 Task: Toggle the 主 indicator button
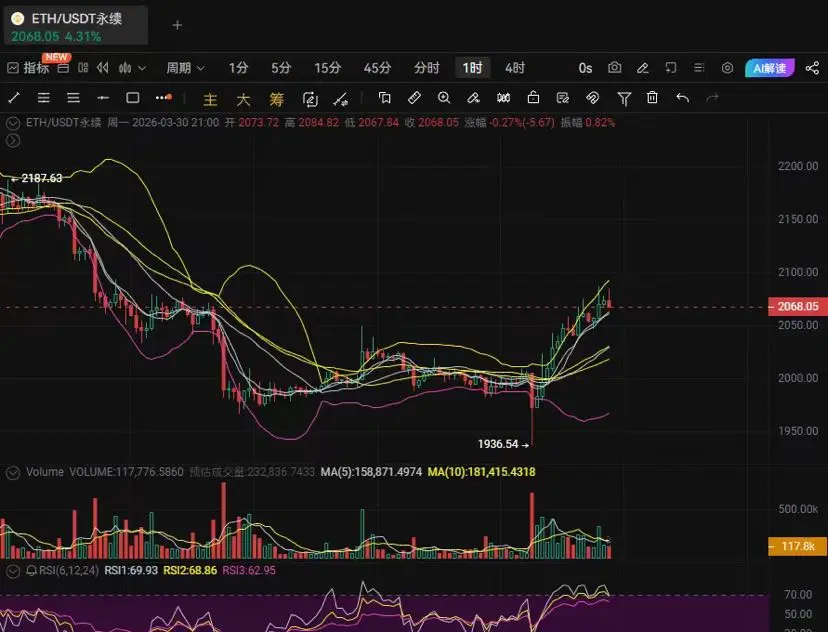(210, 99)
